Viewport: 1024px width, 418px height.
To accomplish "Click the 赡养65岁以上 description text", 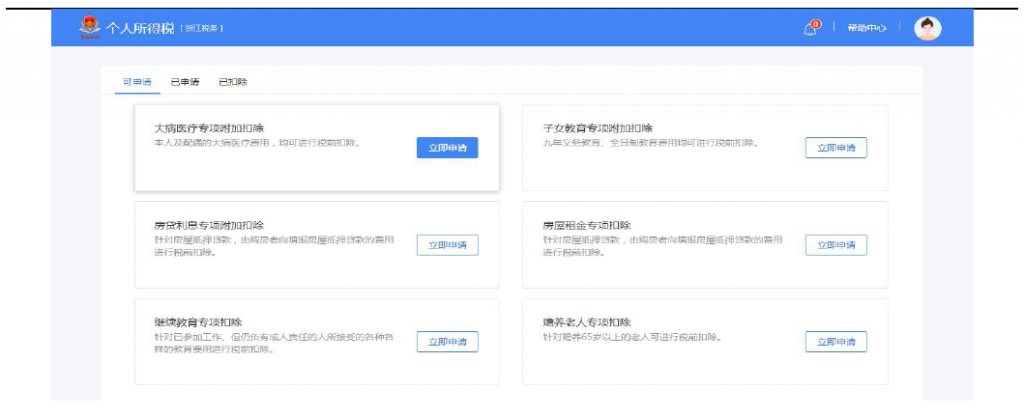I will (x=632, y=337).
